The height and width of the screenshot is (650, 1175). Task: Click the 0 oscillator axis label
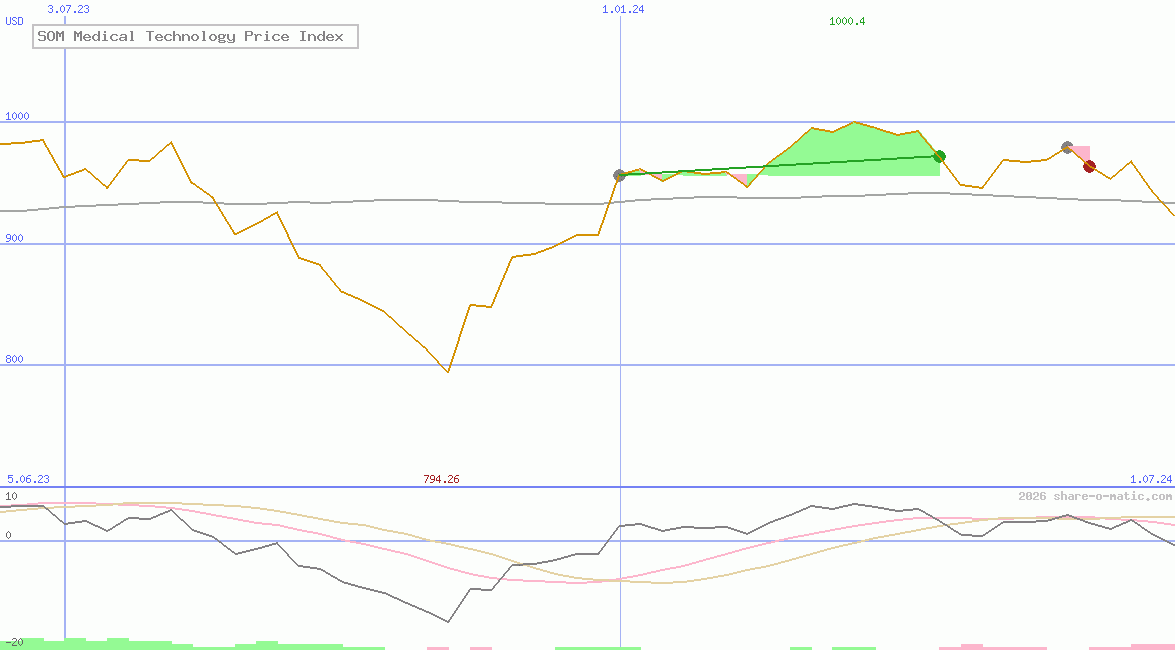click(8, 535)
